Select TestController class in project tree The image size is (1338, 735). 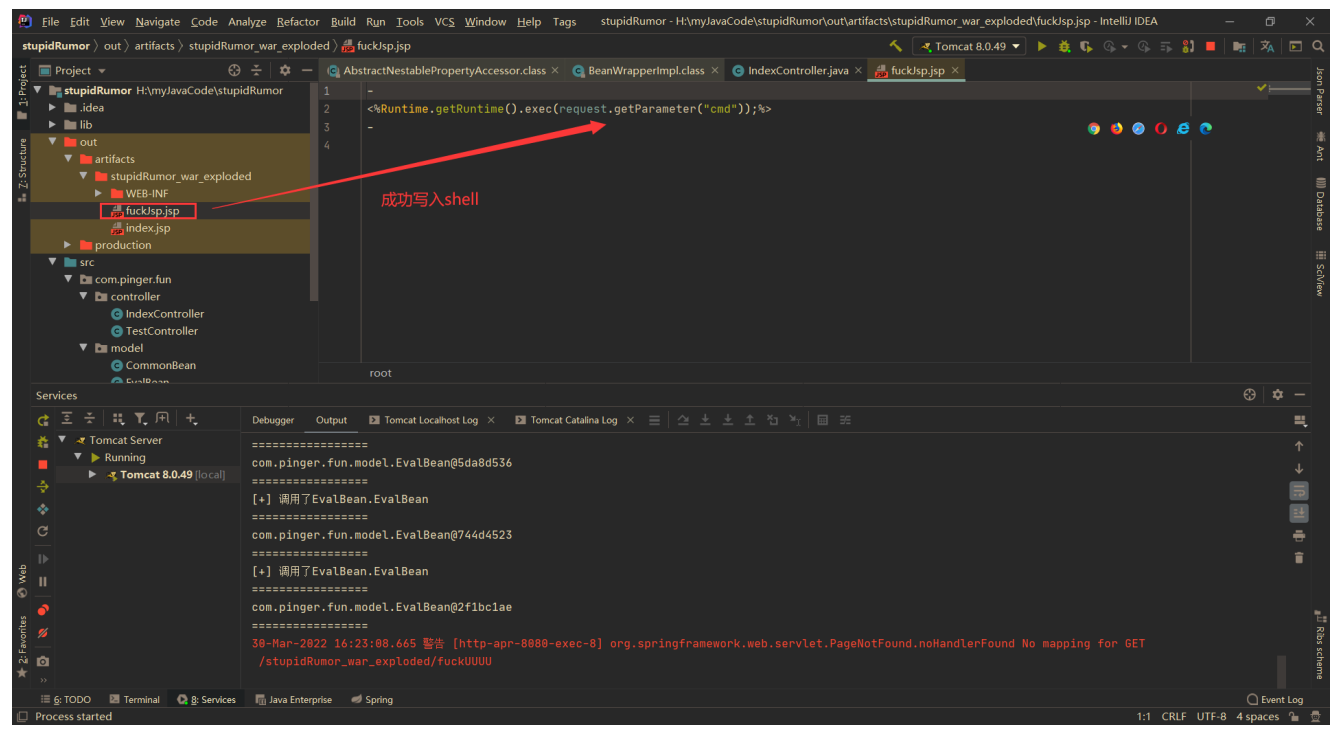[154, 331]
